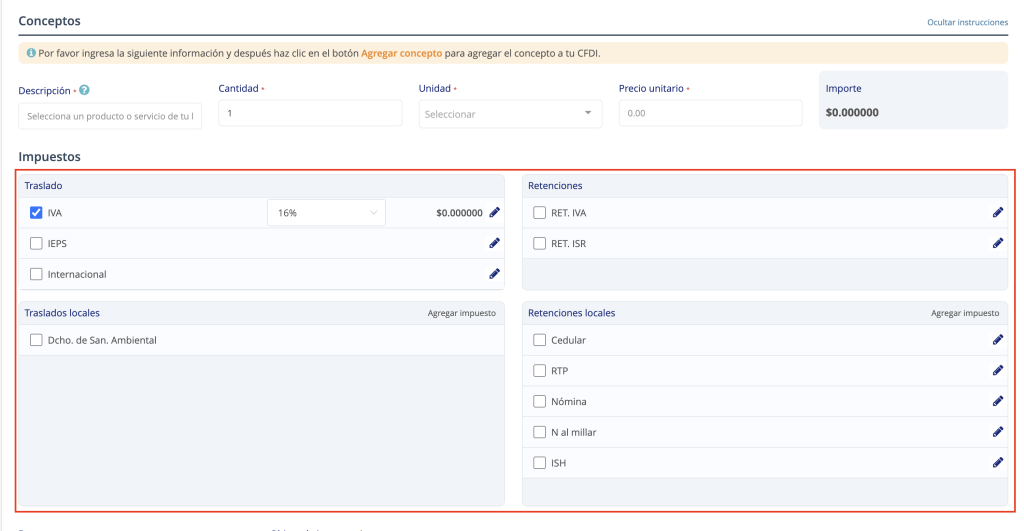Click the Importe $0.000000 value
Image resolution: width=1024 pixels, height=531 pixels.
click(852, 112)
